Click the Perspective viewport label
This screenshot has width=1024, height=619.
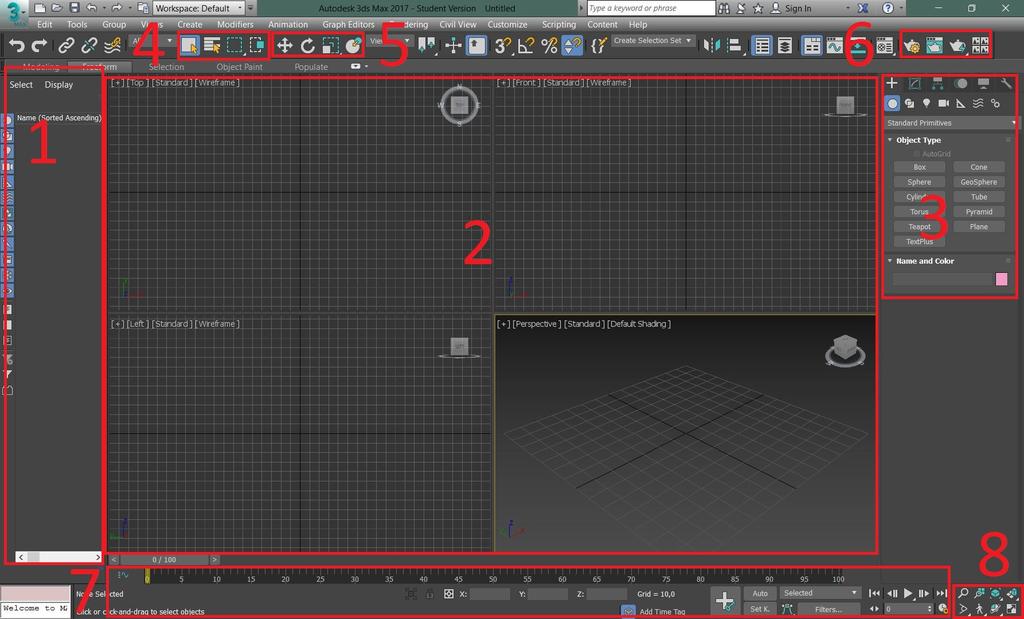click(537, 324)
